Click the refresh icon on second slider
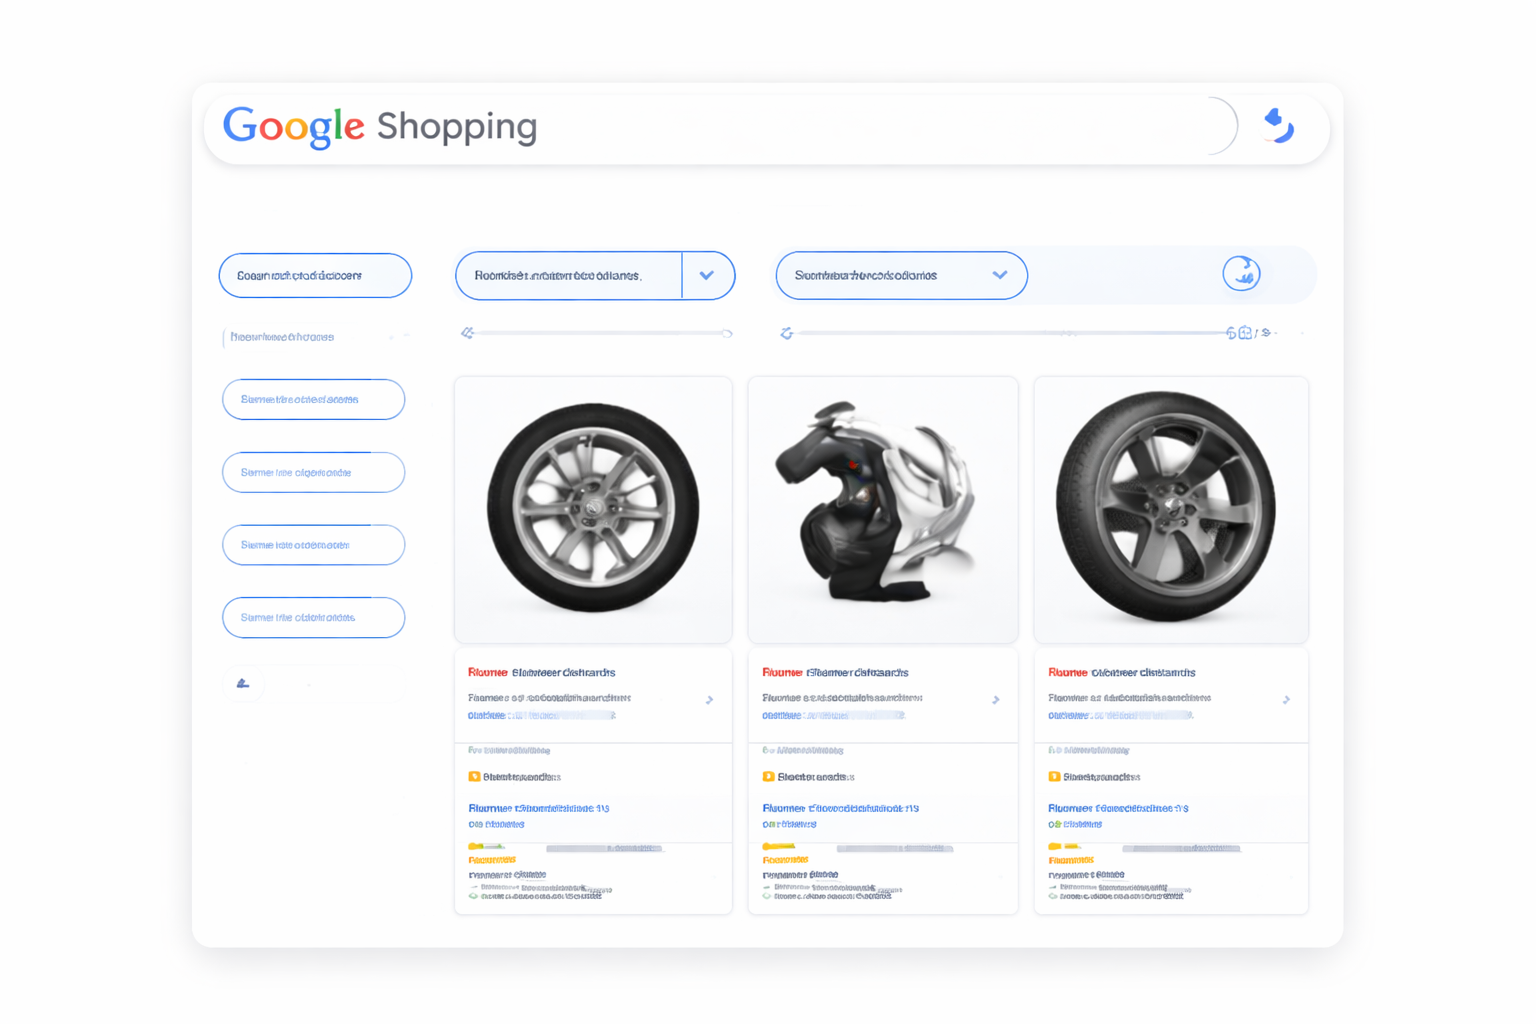Image resolution: width=1536 pixels, height=1024 pixels. tap(787, 333)
